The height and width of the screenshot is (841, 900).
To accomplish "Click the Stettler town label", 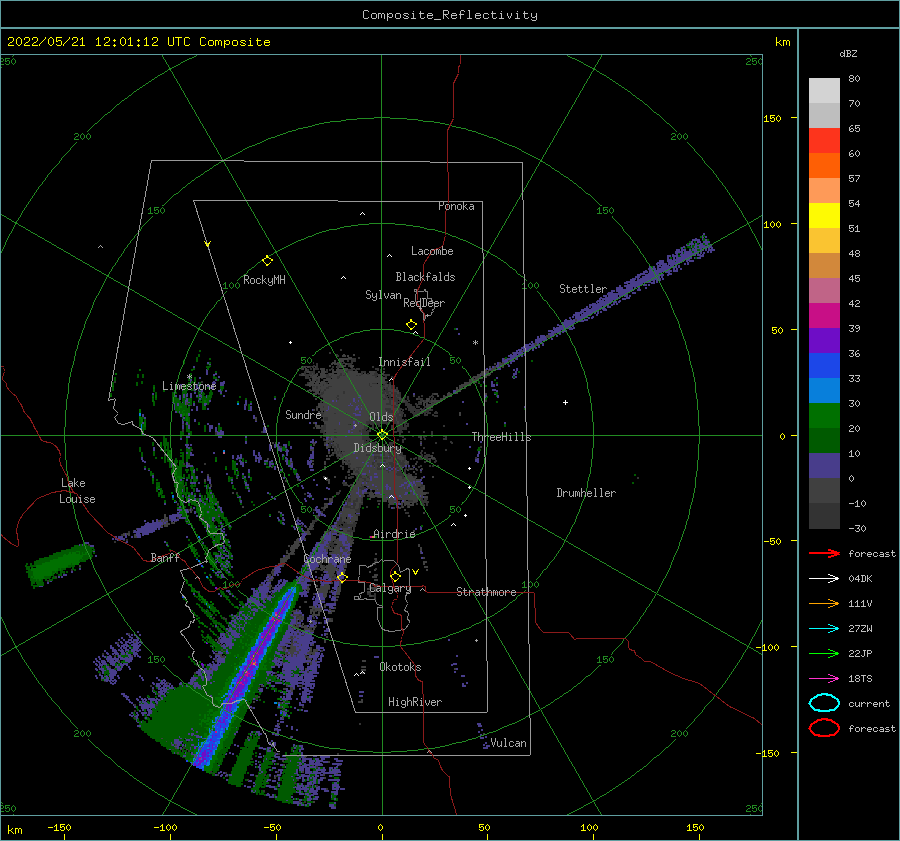I will pyautogui.click(x=583, y=289).
